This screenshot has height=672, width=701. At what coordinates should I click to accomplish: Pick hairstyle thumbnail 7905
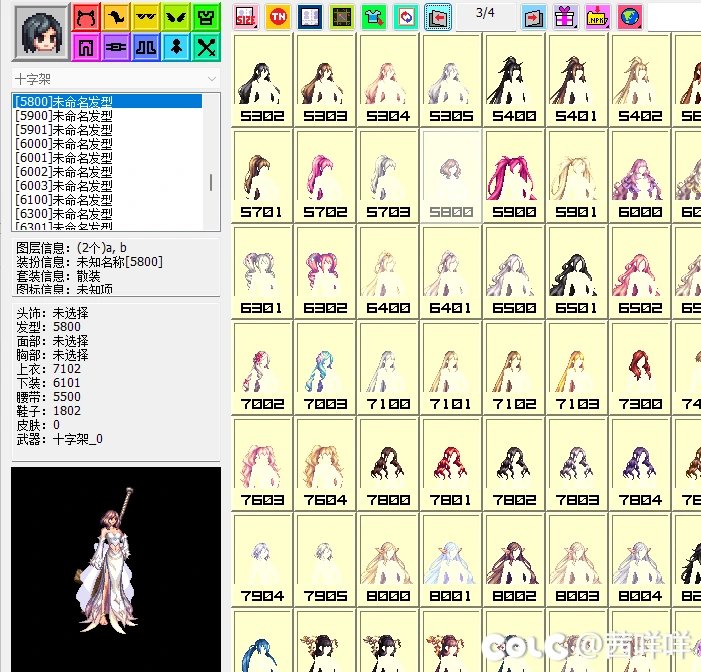click(325, 560)
